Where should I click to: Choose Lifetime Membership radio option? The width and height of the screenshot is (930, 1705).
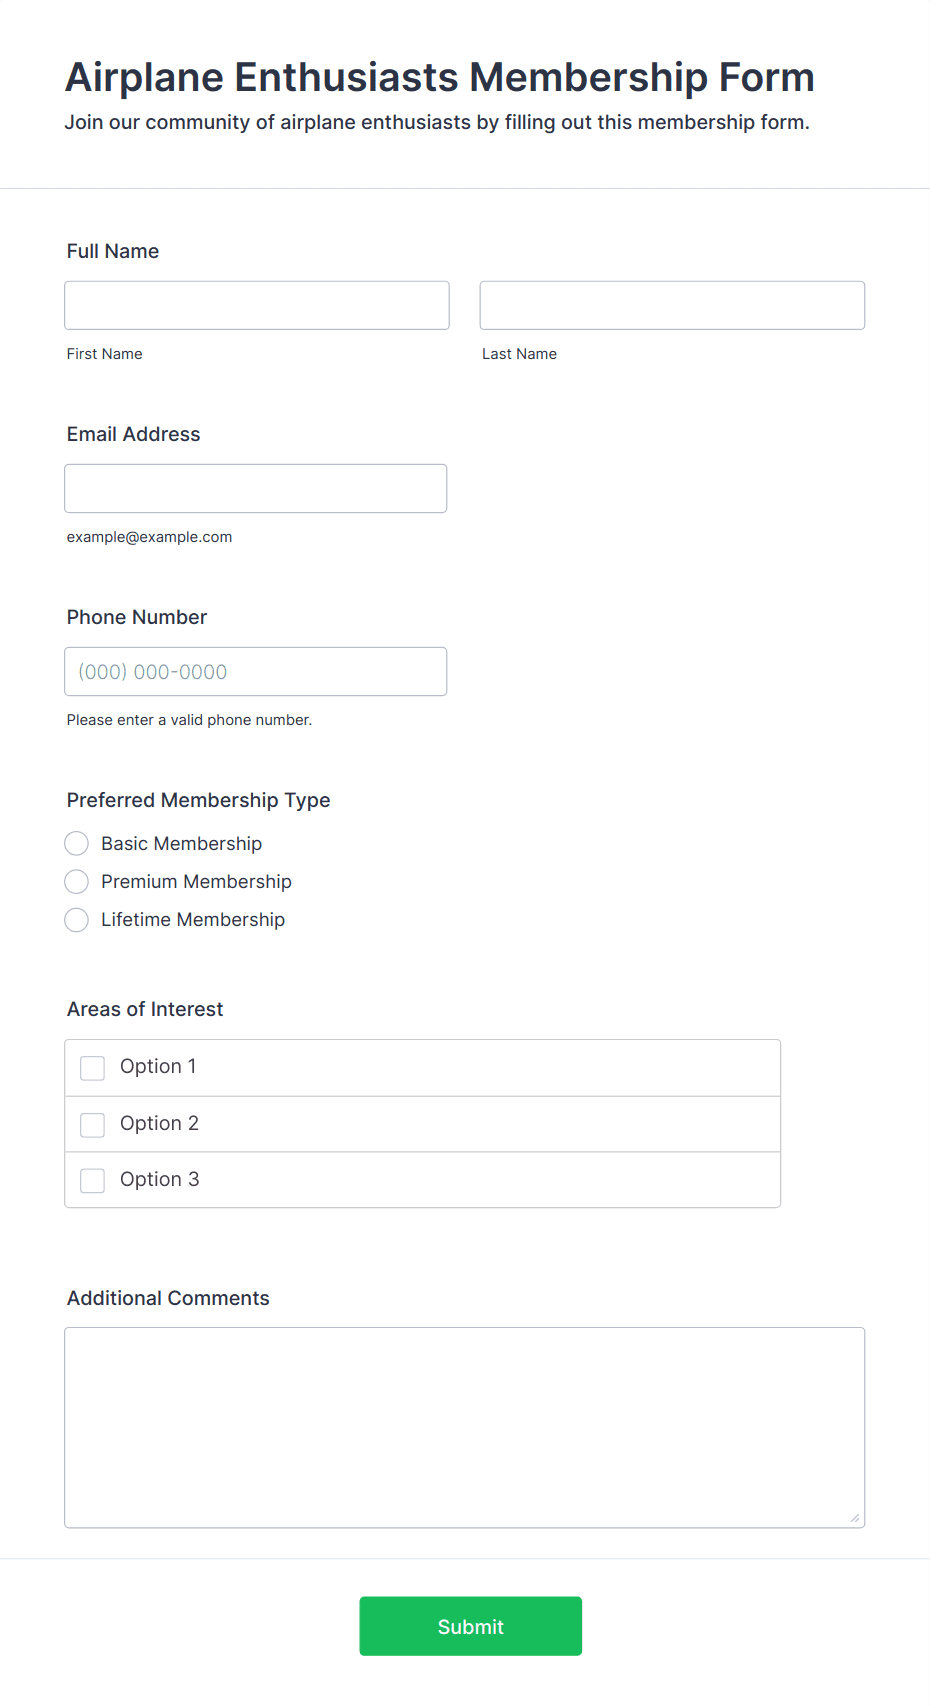tap(77, 920)
